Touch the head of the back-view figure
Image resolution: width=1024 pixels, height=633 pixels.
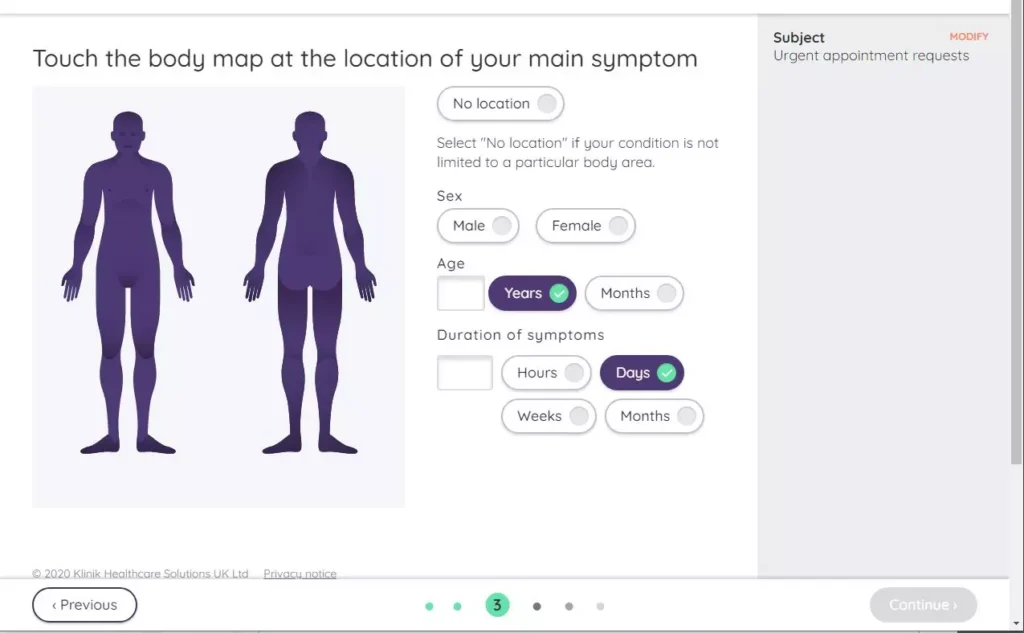[310, 133]
